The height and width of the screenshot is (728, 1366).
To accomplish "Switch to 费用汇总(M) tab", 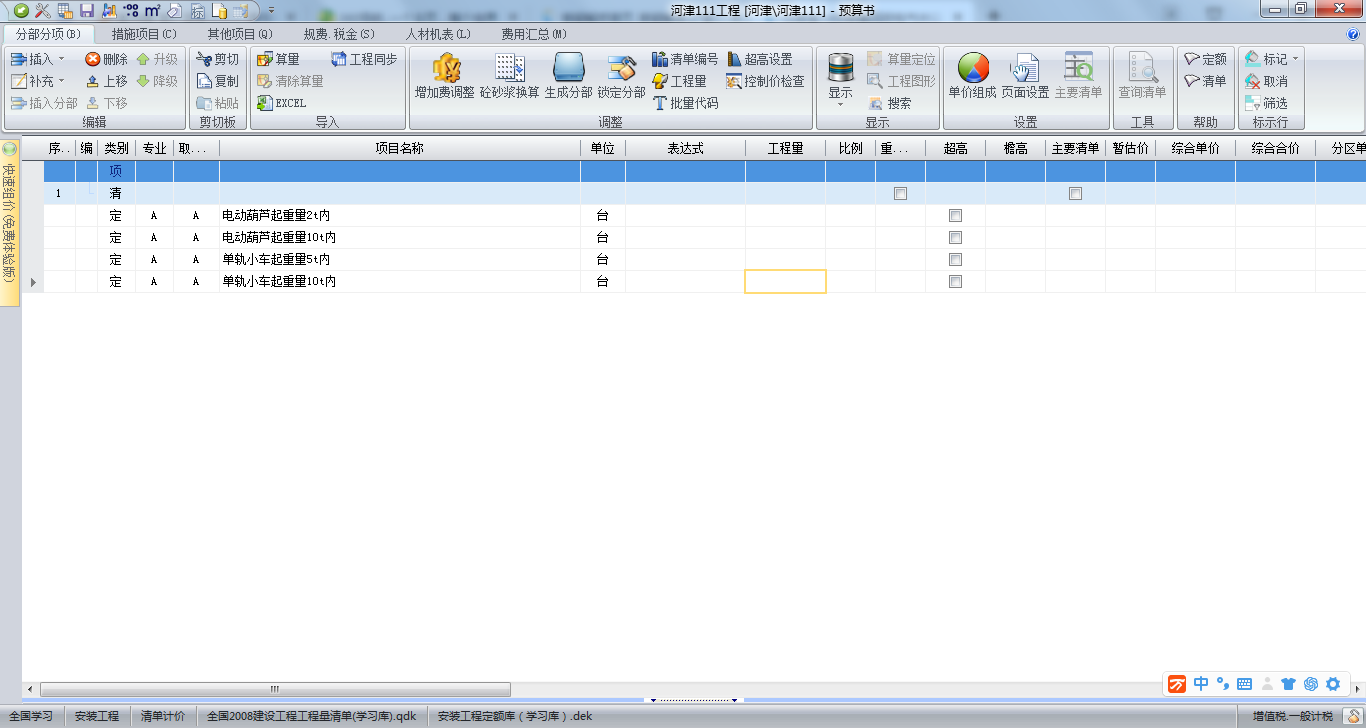I will pyautogui.click(x=534, y=34).
